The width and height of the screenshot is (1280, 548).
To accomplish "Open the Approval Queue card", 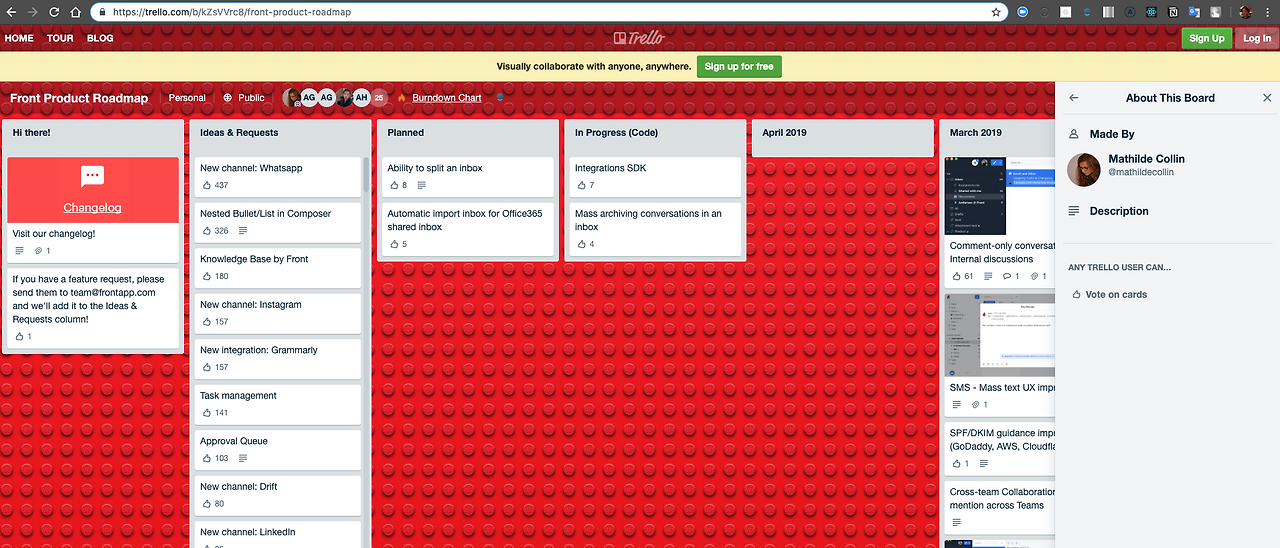I will 277,449.
